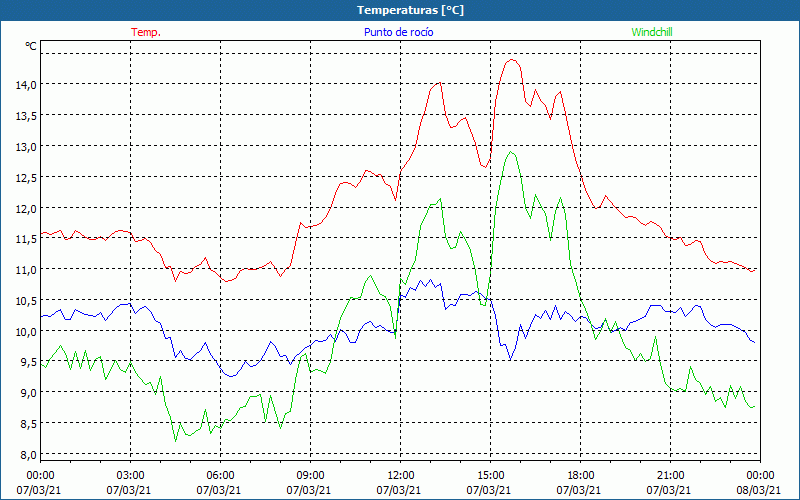Click the 15:00 time axis label
This screenshot has height=500, width=800.
490,476
